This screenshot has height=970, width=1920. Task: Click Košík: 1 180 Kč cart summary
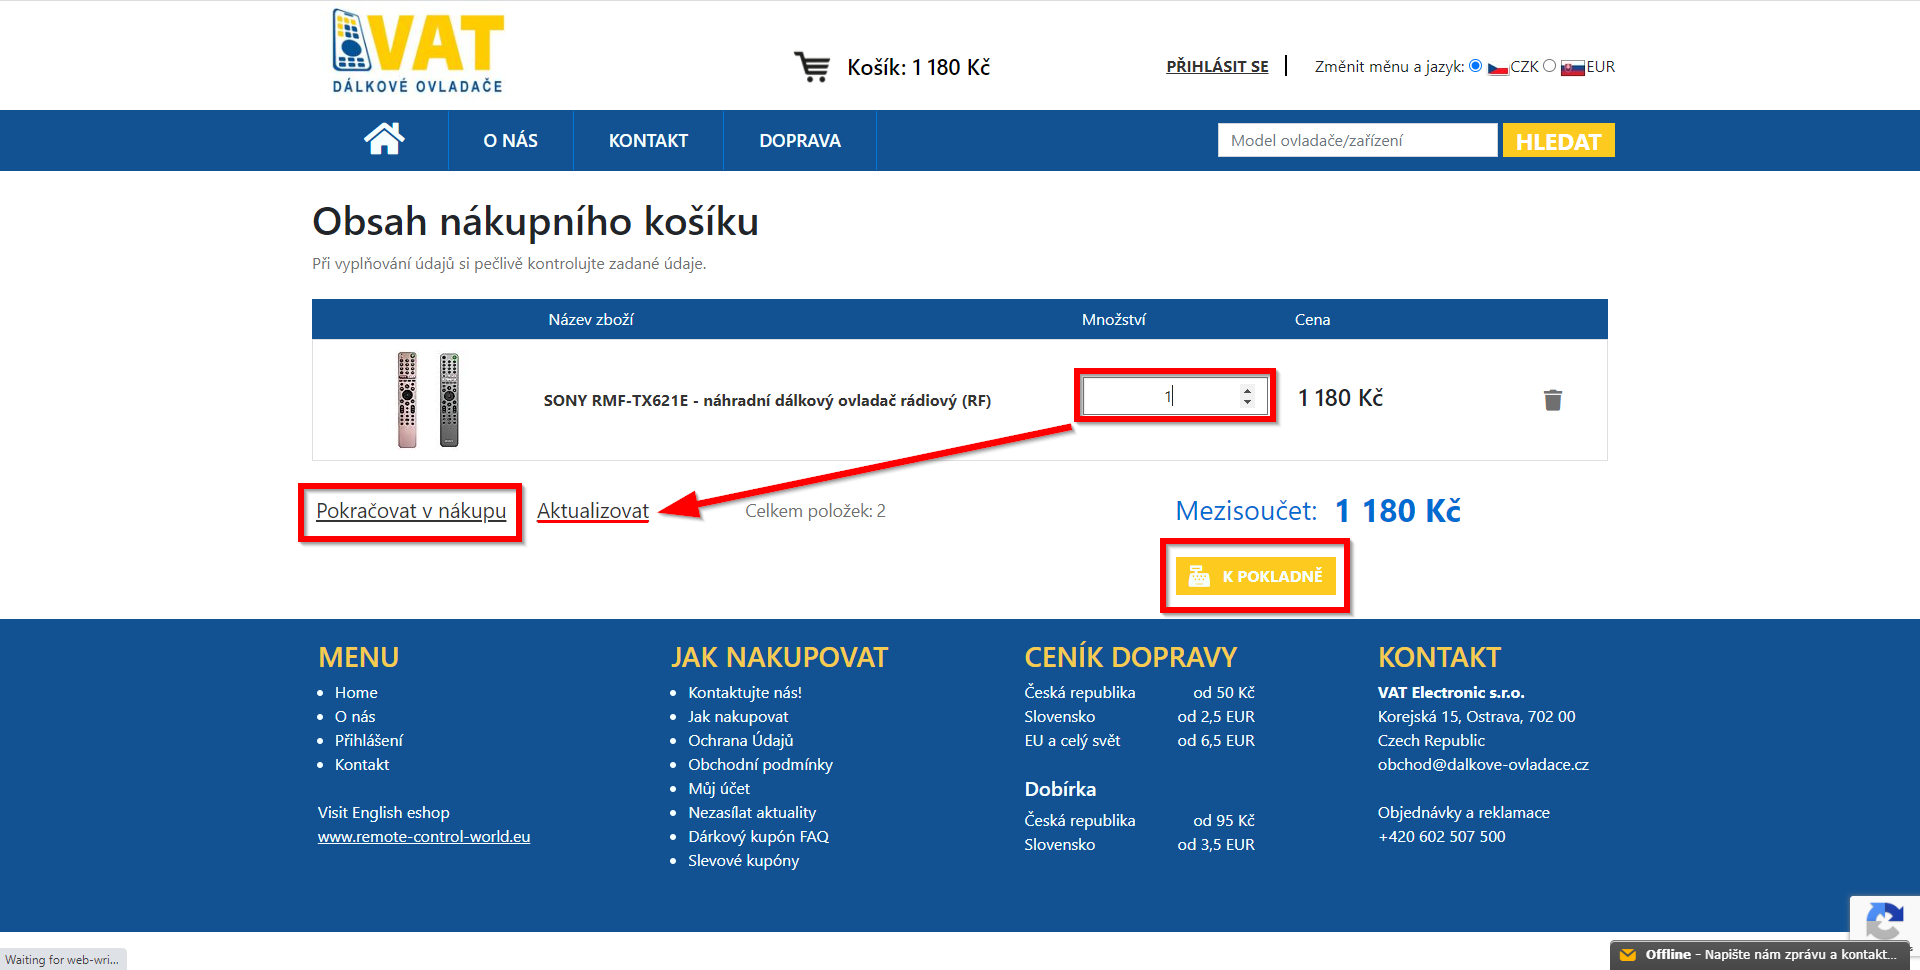(918, 67)
